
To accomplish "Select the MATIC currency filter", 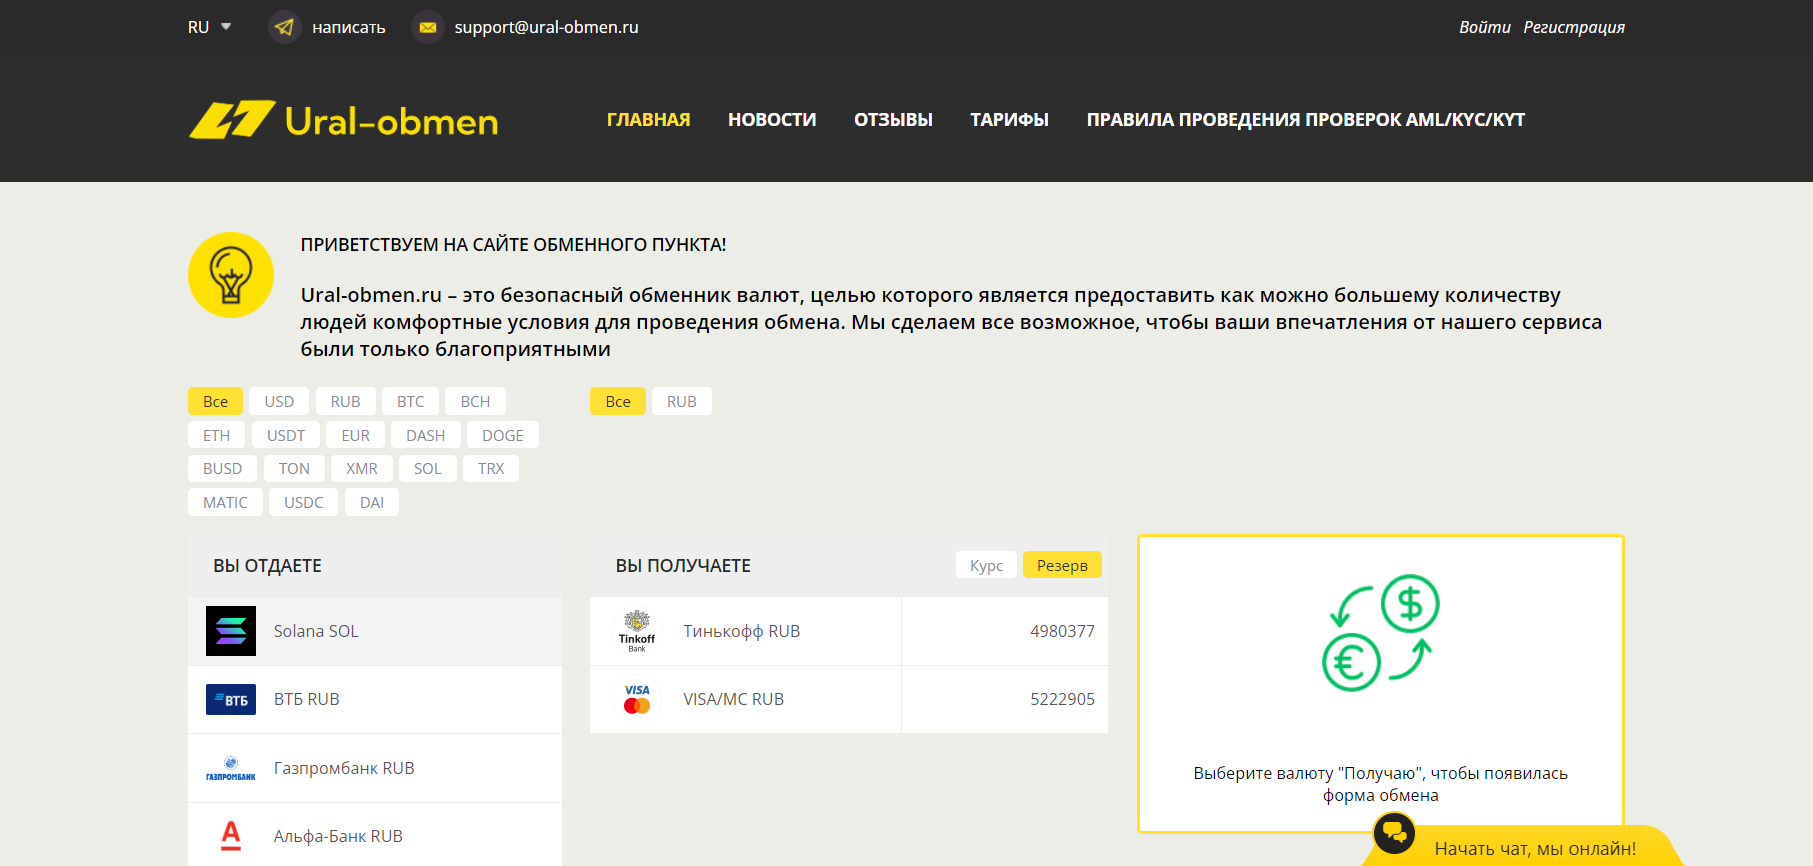I will (x=225, y=502).
